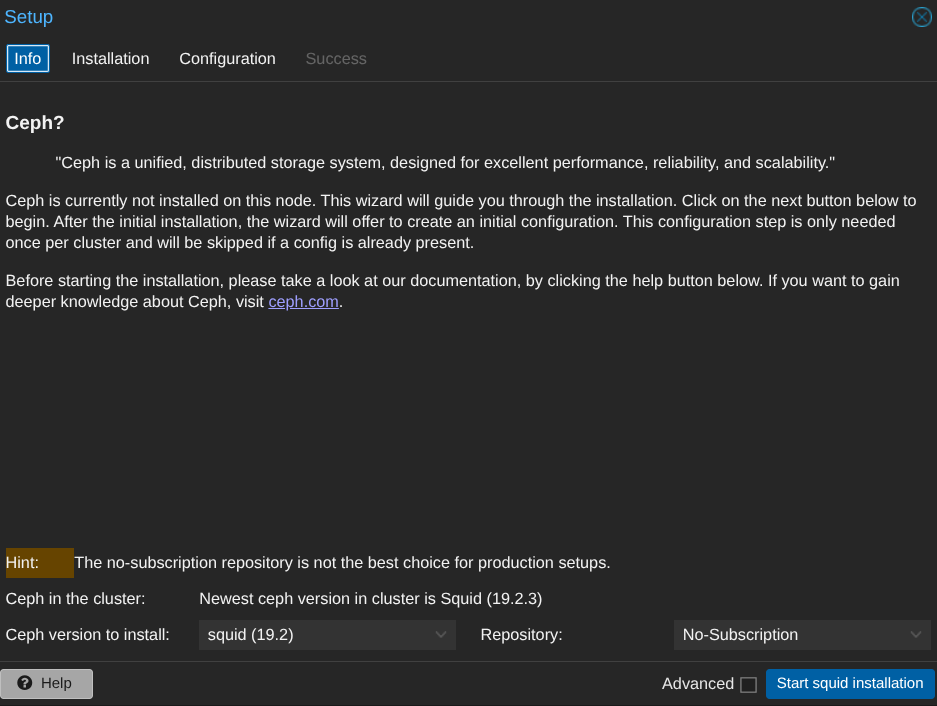Select the greyed-out Success tab
This screenshot has height=706, width=937.
coord(336,59)
